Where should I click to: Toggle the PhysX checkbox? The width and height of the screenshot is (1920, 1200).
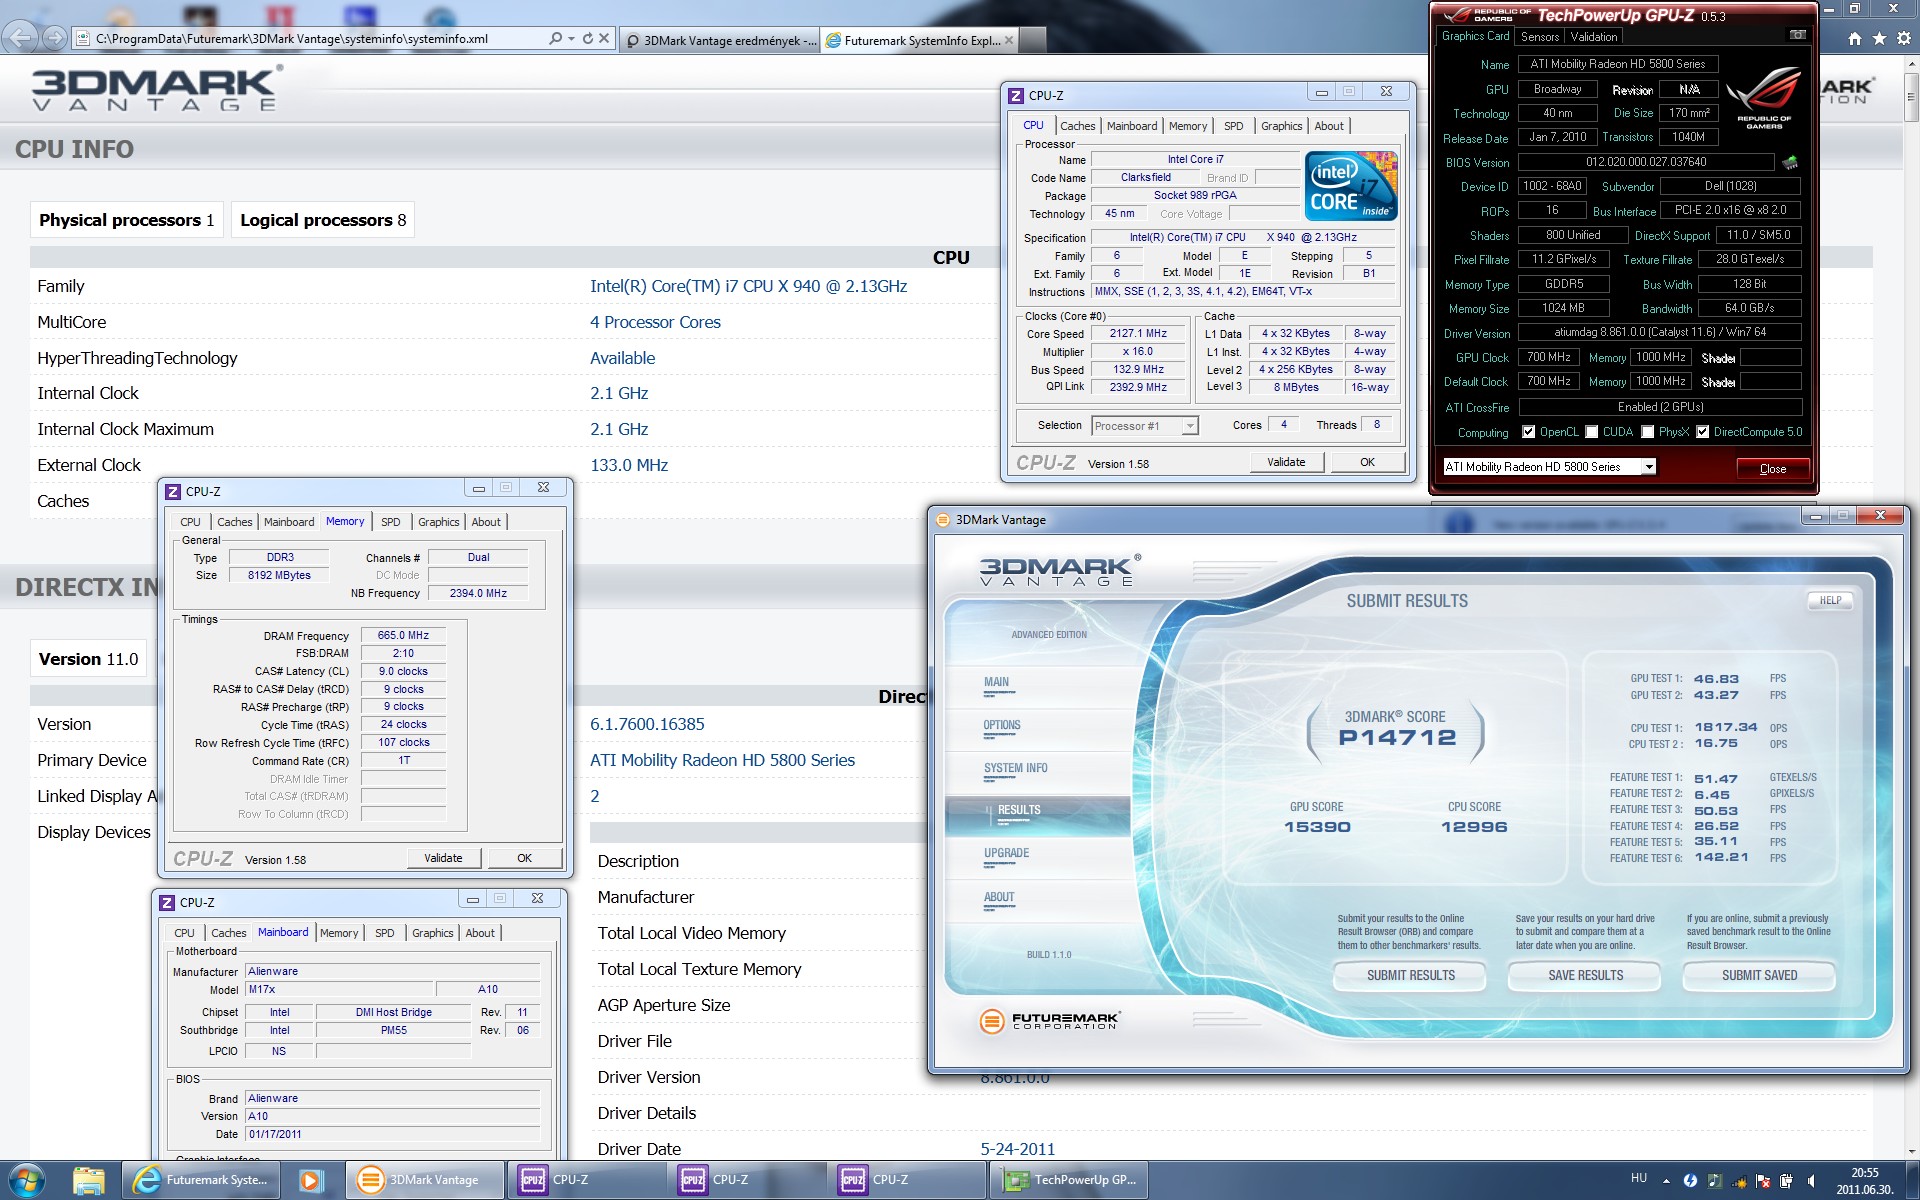[x=1647, y=432]
